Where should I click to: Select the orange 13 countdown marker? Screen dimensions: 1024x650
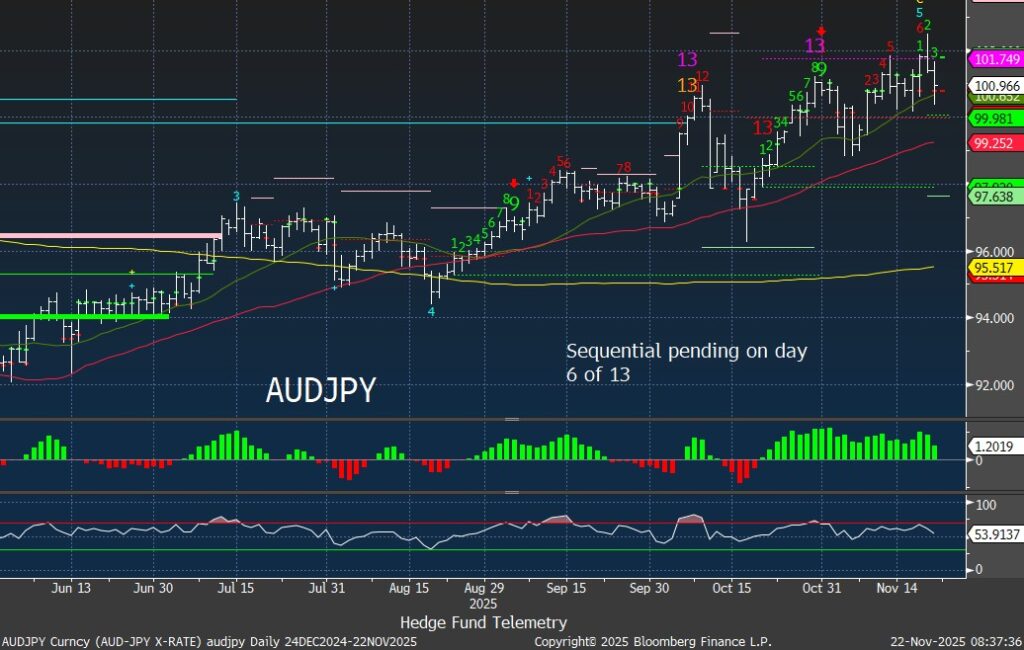[688, 85]
